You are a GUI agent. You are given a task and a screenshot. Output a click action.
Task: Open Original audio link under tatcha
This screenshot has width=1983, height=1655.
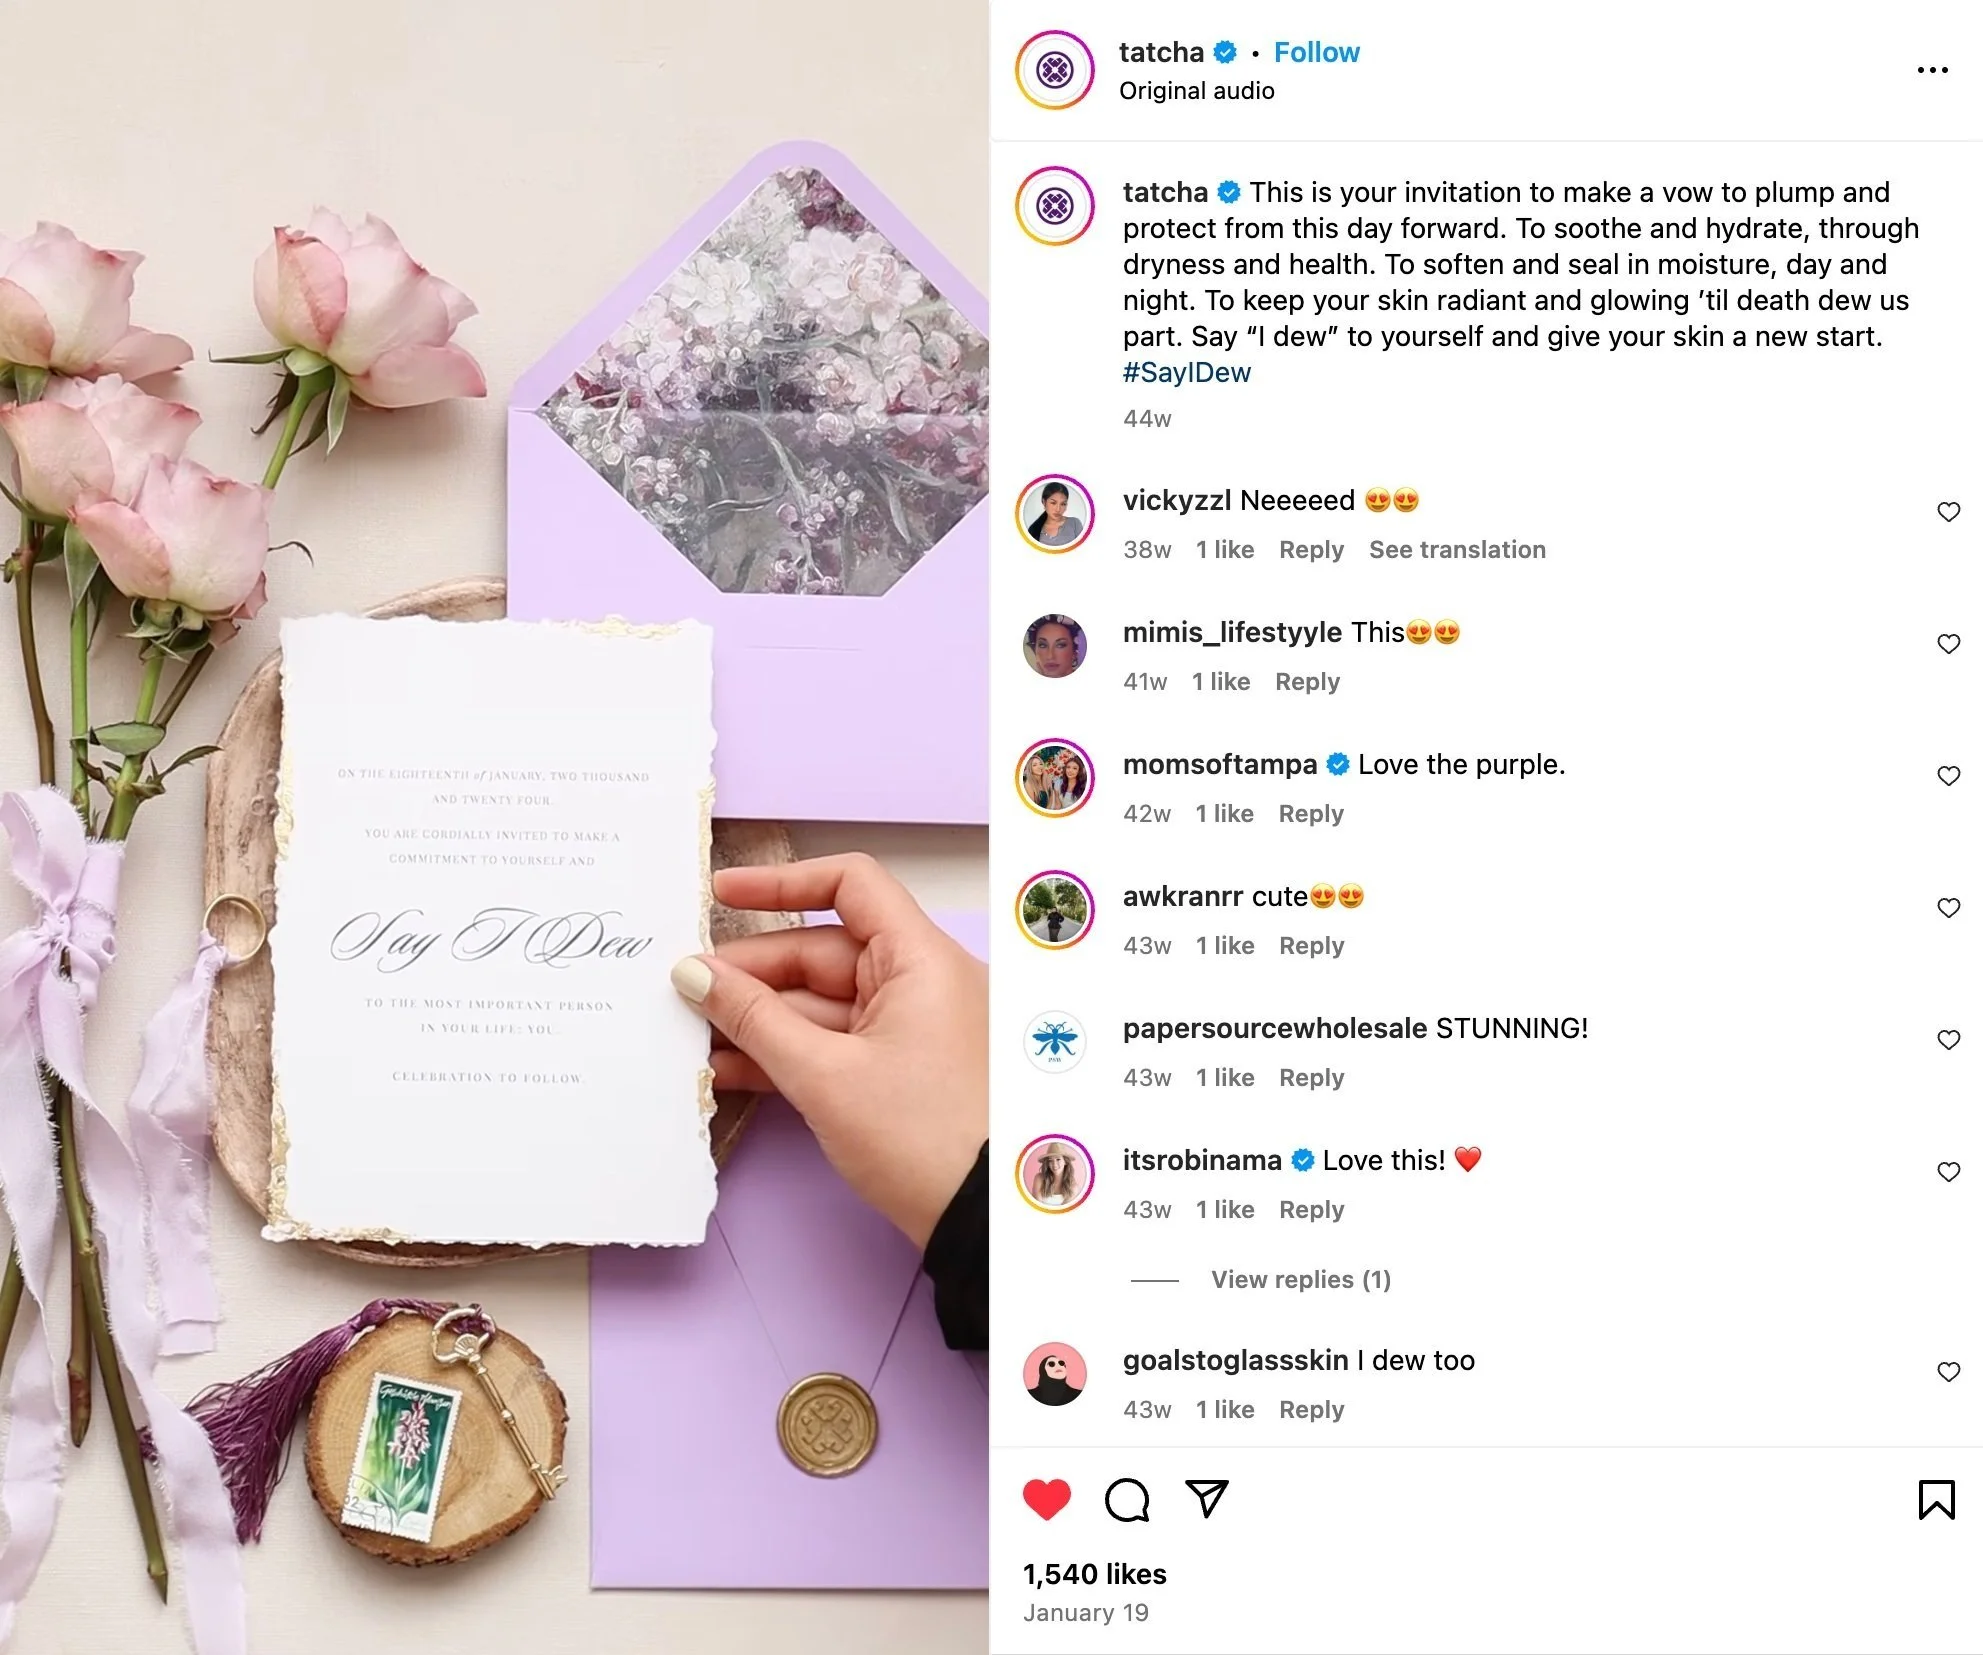(x=1196, y=91)
